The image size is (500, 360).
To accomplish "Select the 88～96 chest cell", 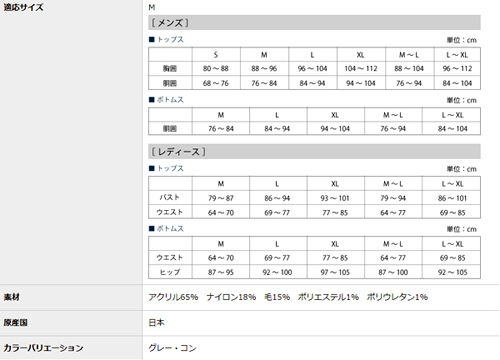I will 264,69.
